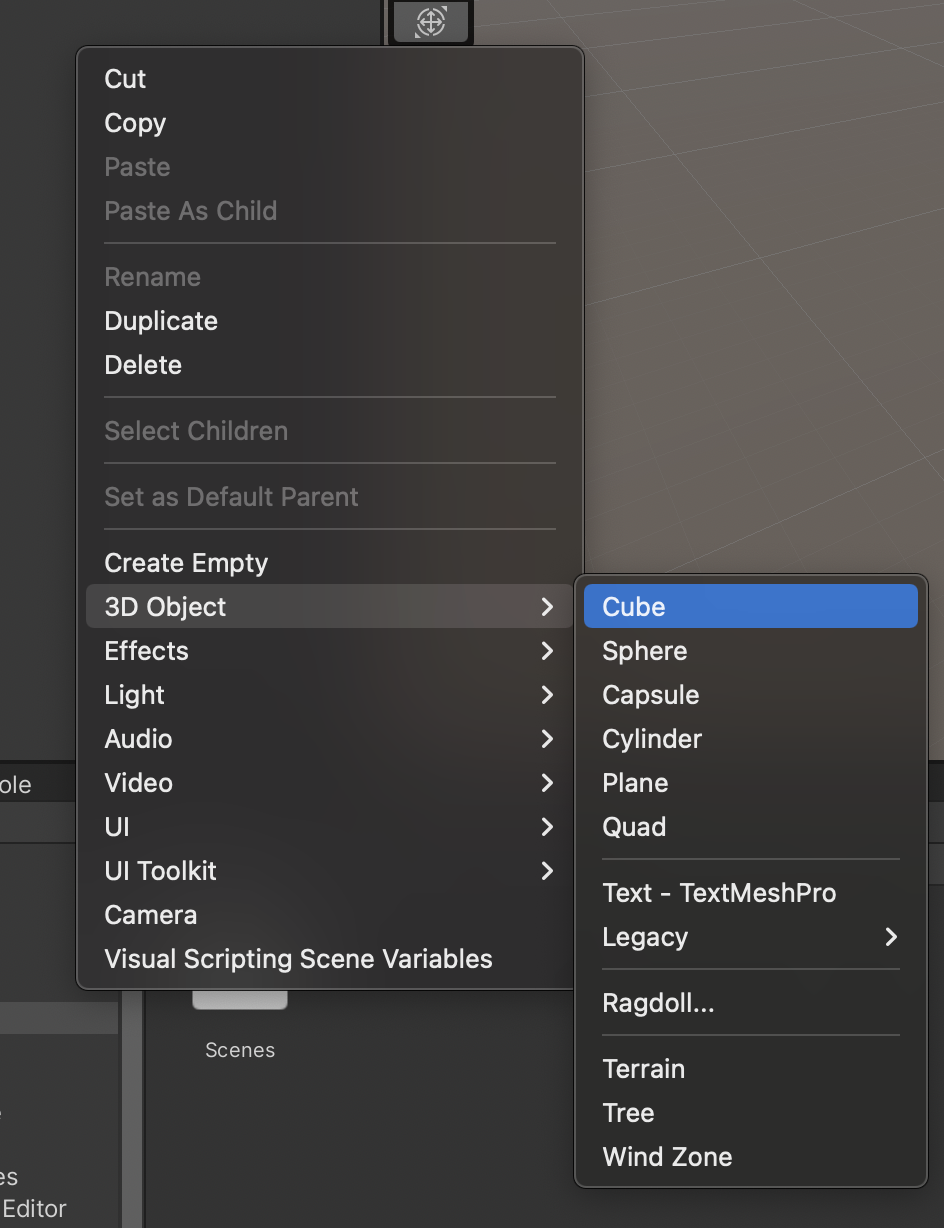This screenshot has height=1228, width=944.
Task: Click Create Empty in context menu
Action: pos(186,563)
